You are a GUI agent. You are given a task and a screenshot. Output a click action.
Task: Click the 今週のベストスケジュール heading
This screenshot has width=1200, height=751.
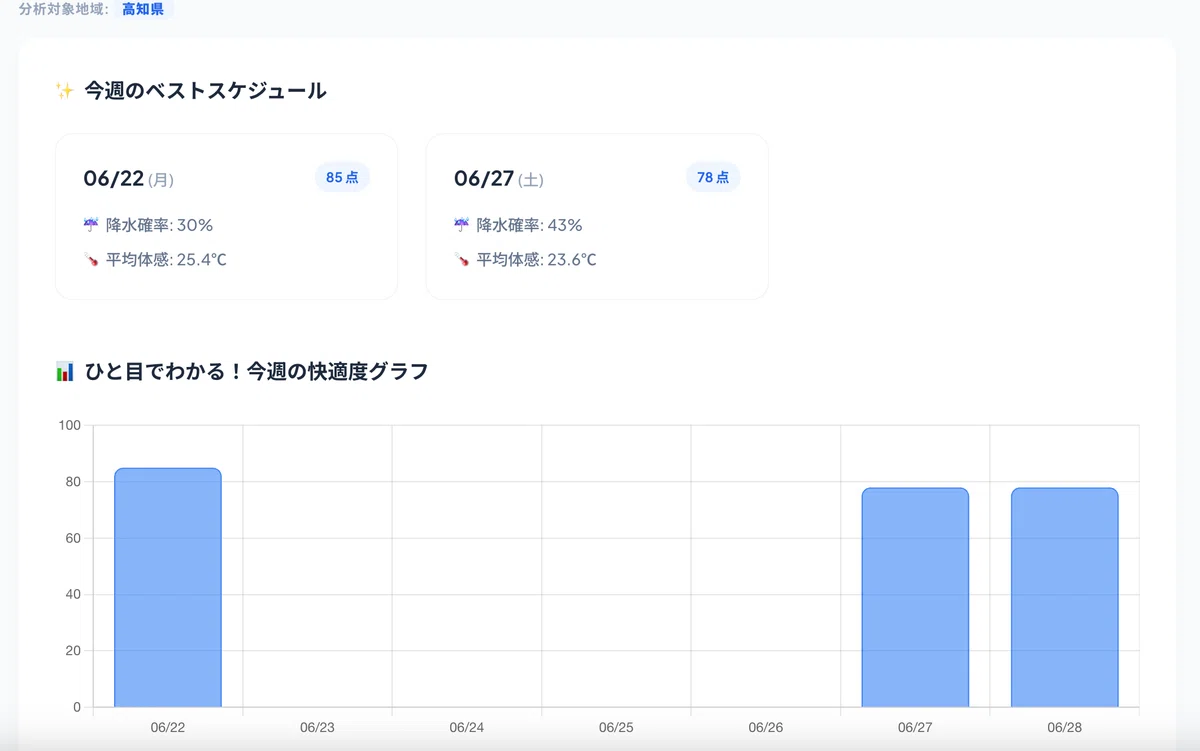pyautogui.click(x=205, y=91)
